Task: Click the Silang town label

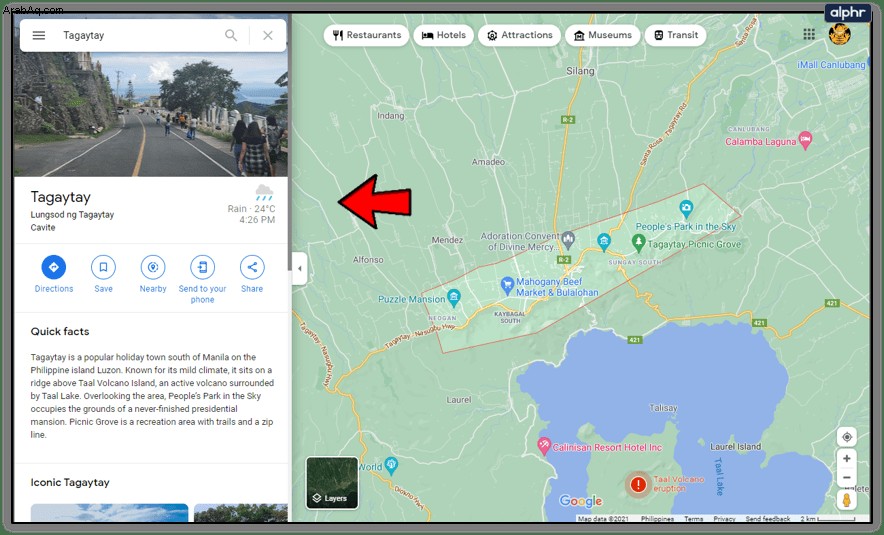Action: 580,71
